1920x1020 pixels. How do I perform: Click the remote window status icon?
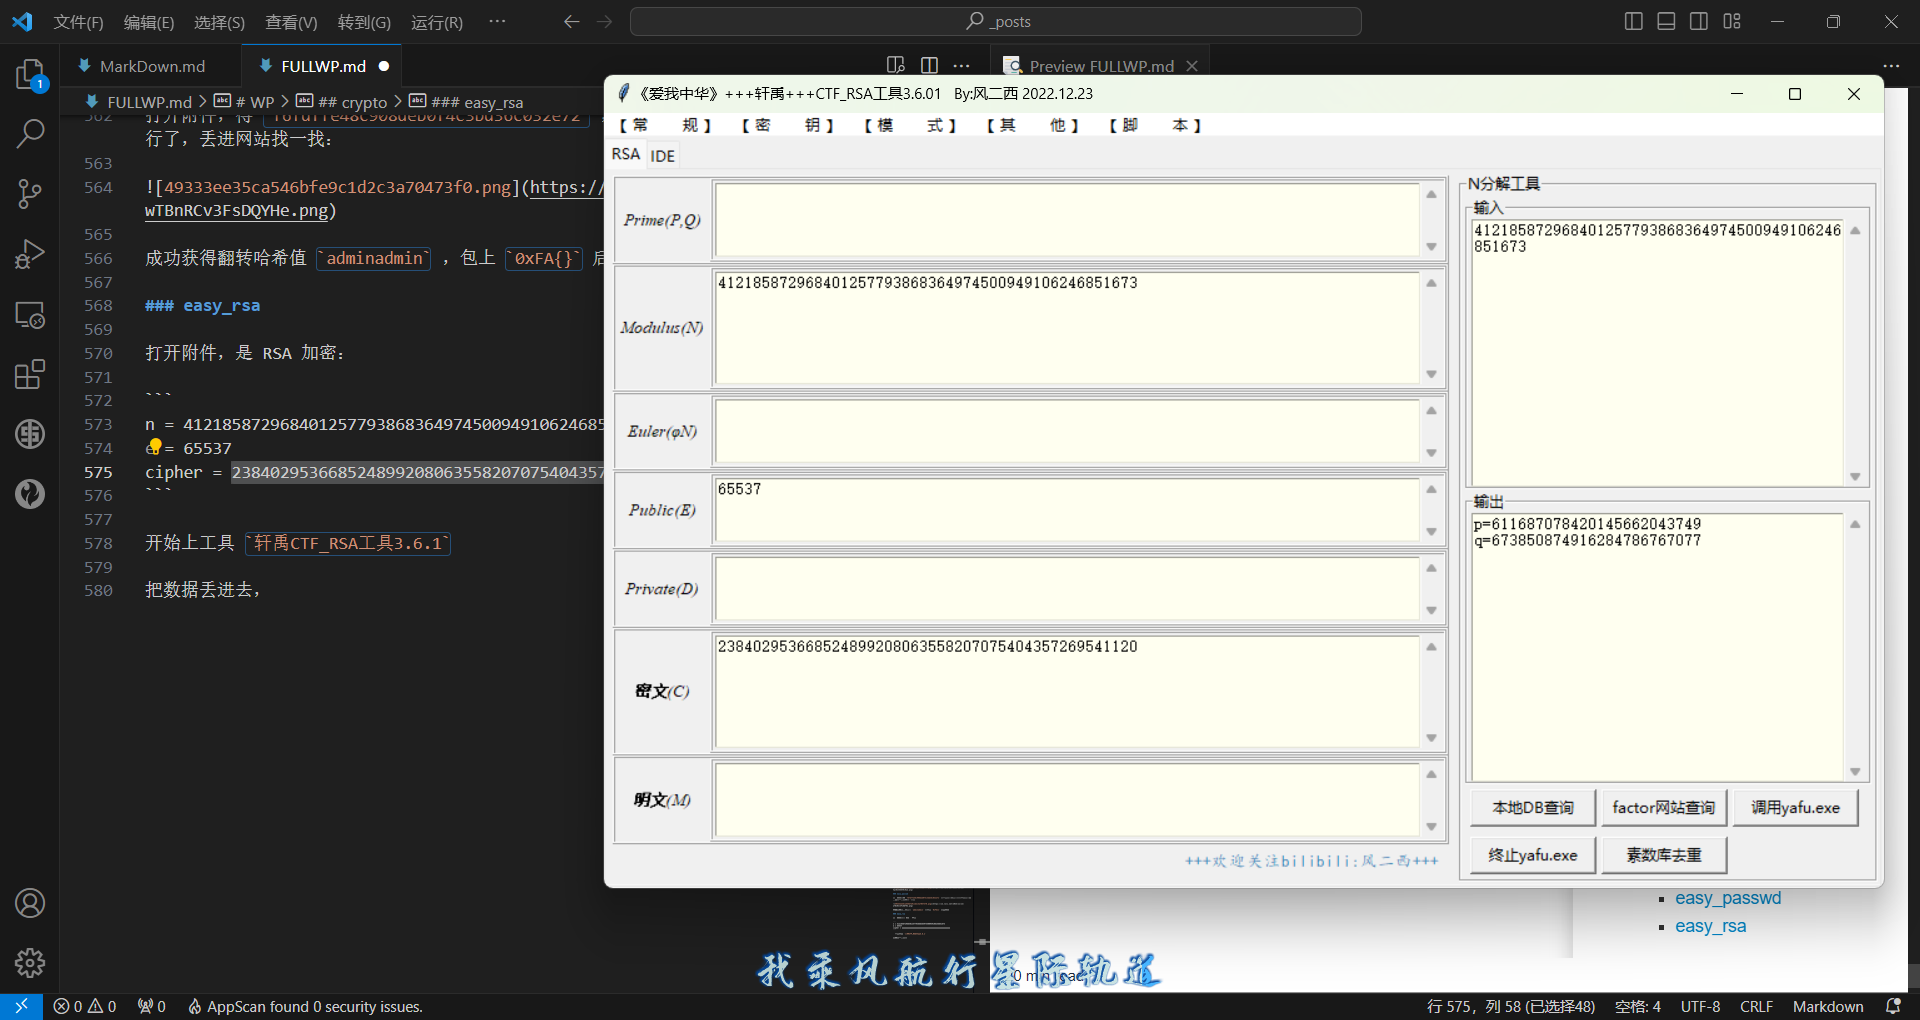click(x=21, y=1006)
